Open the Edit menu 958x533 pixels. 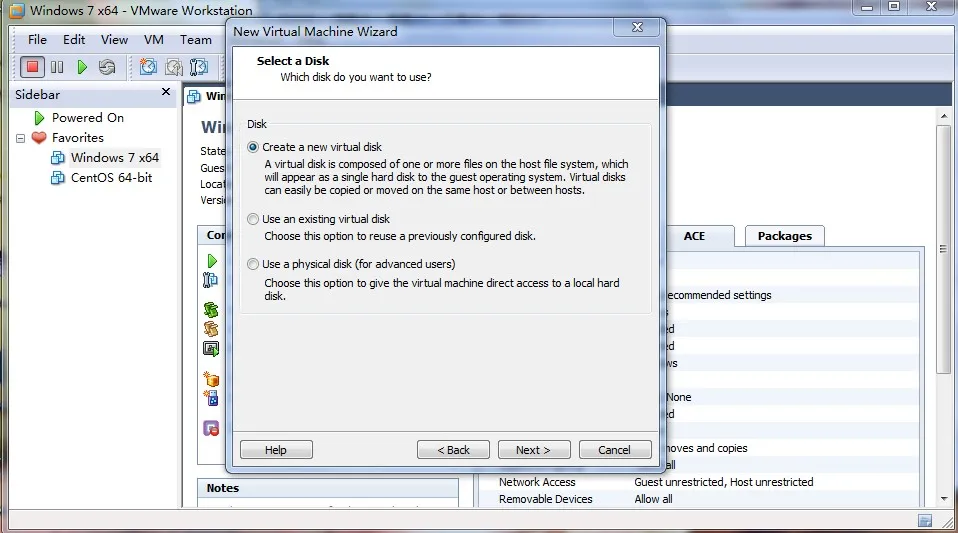74,40
